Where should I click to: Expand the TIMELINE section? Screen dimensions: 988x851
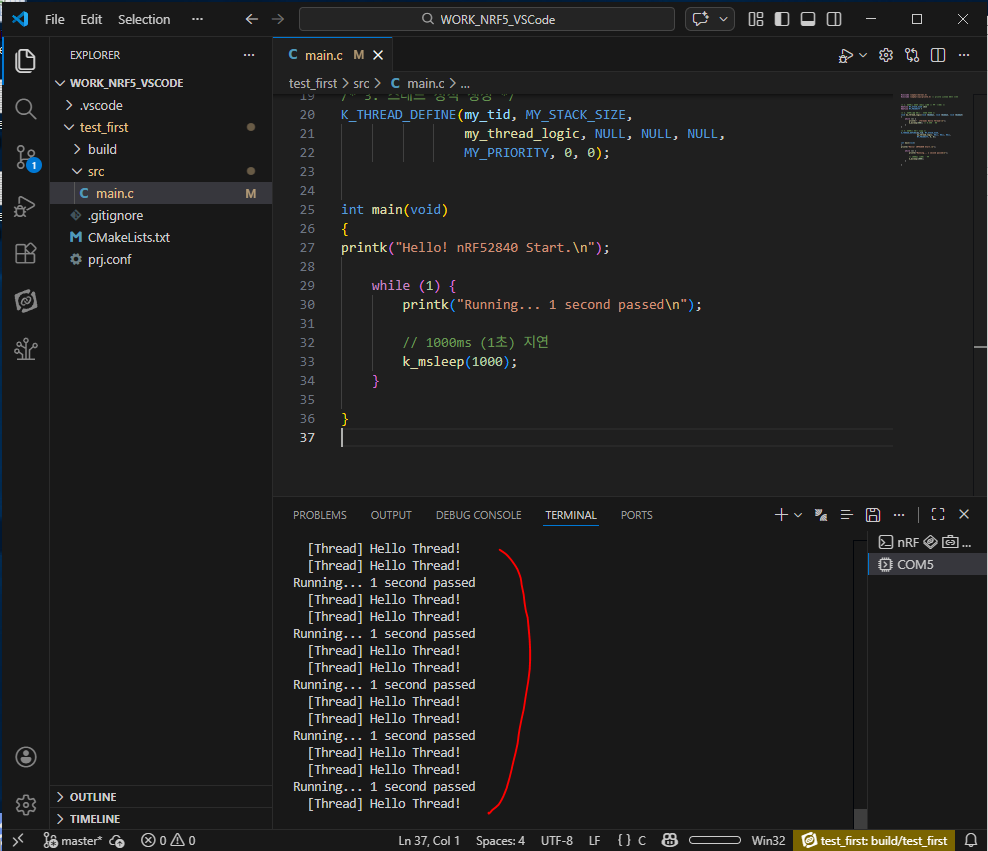pos(161,819)
